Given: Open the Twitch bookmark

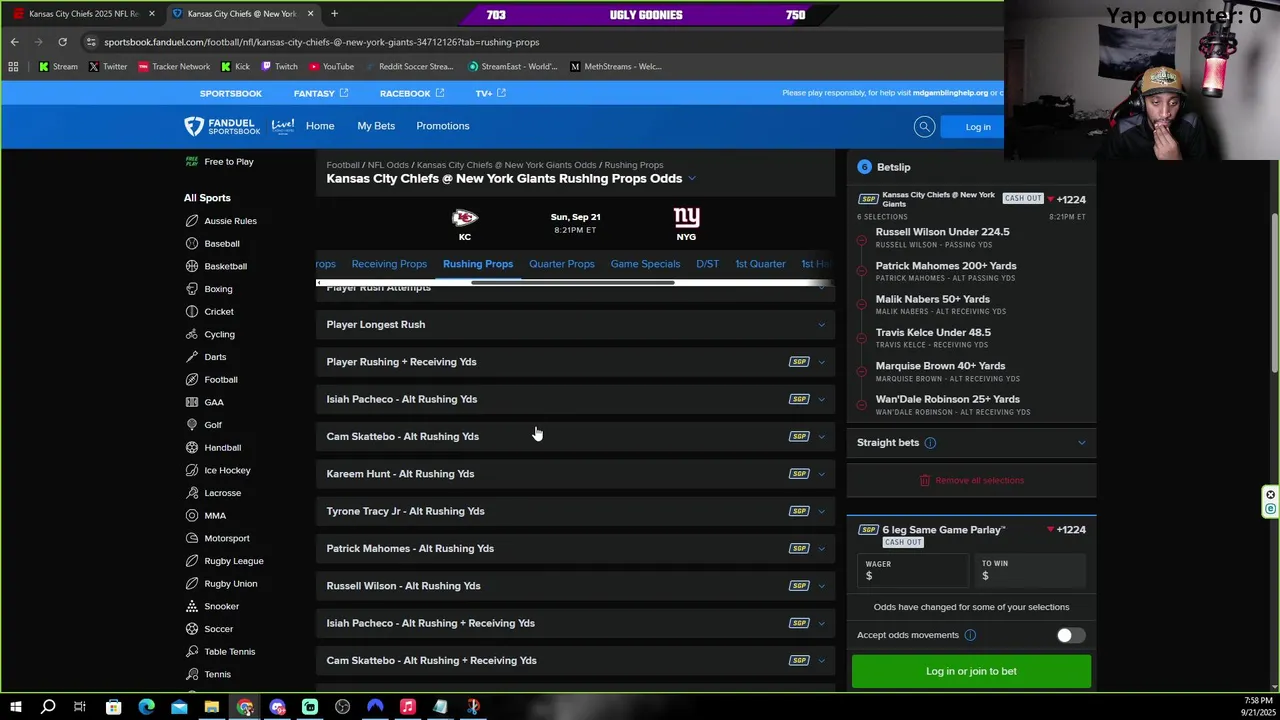Looking at the screenshot, I should point(279,67).
